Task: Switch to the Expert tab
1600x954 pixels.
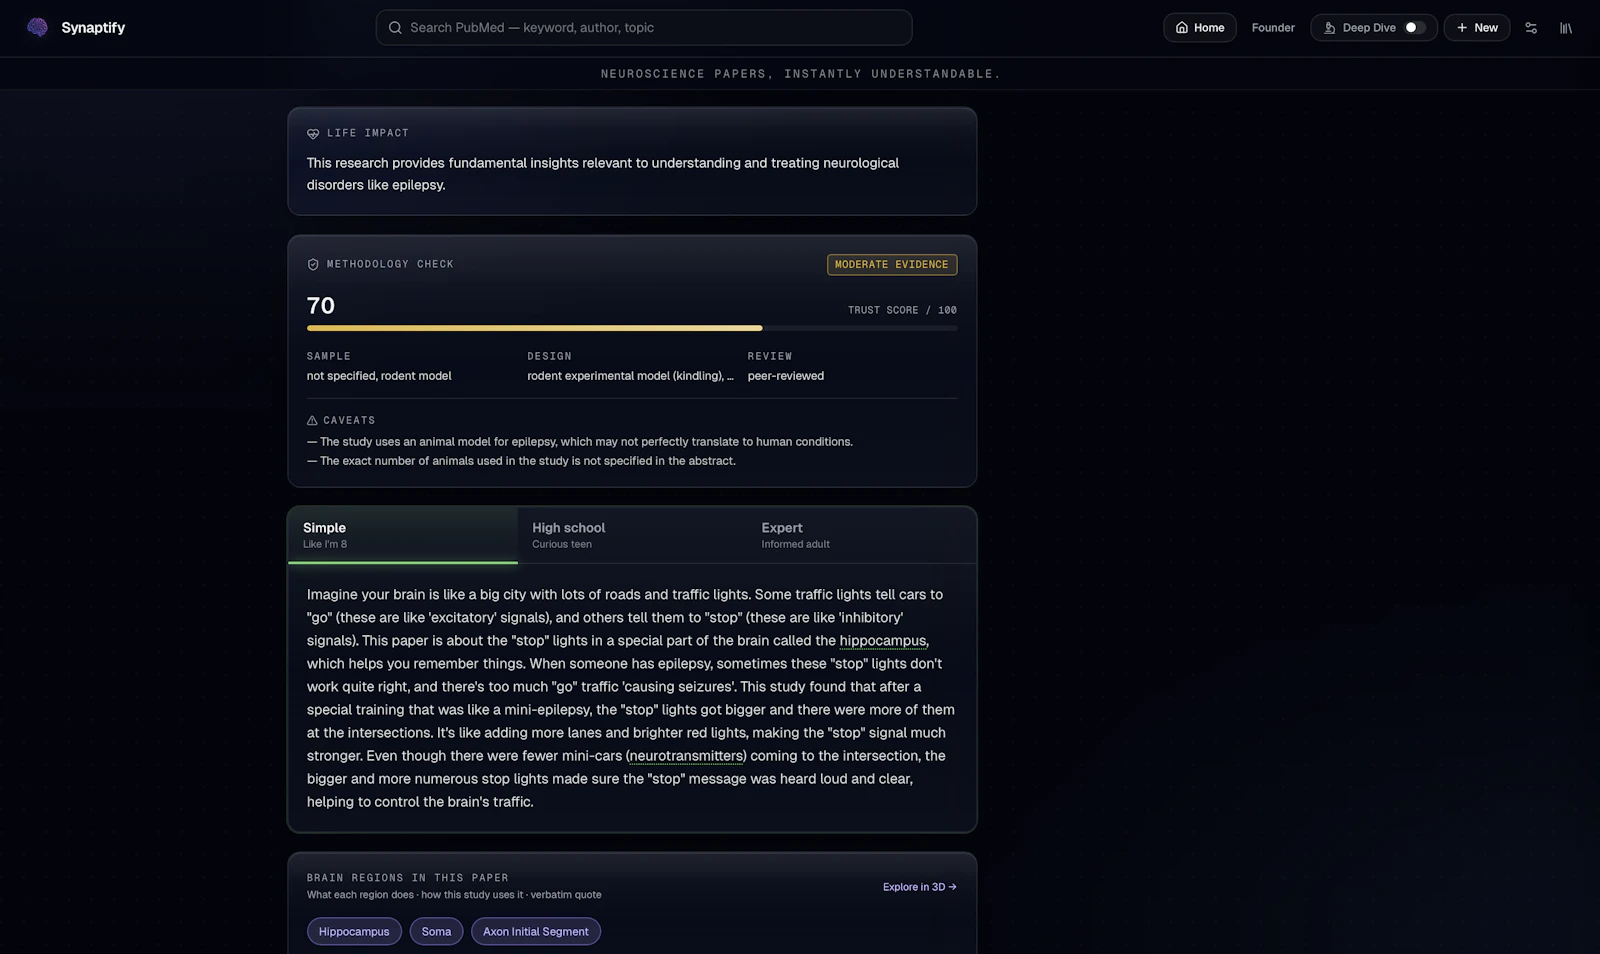Action: (x=861, y=535)
